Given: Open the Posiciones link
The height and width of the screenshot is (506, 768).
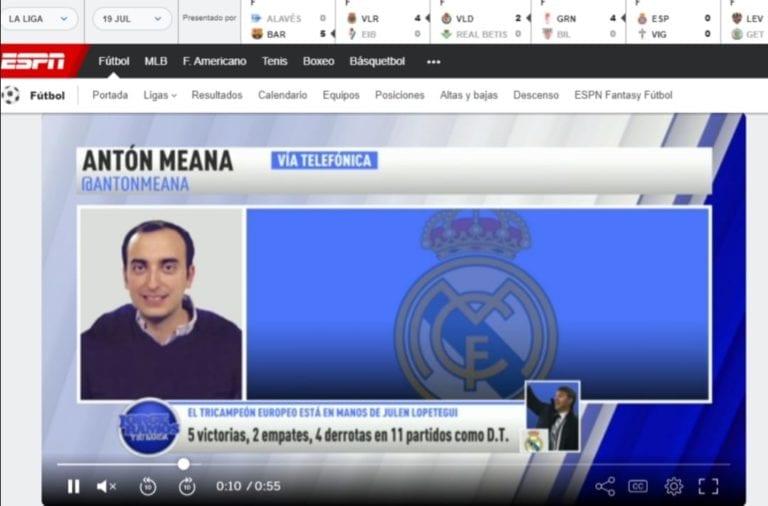Looking at the screenshot, I should pos(399,95).
